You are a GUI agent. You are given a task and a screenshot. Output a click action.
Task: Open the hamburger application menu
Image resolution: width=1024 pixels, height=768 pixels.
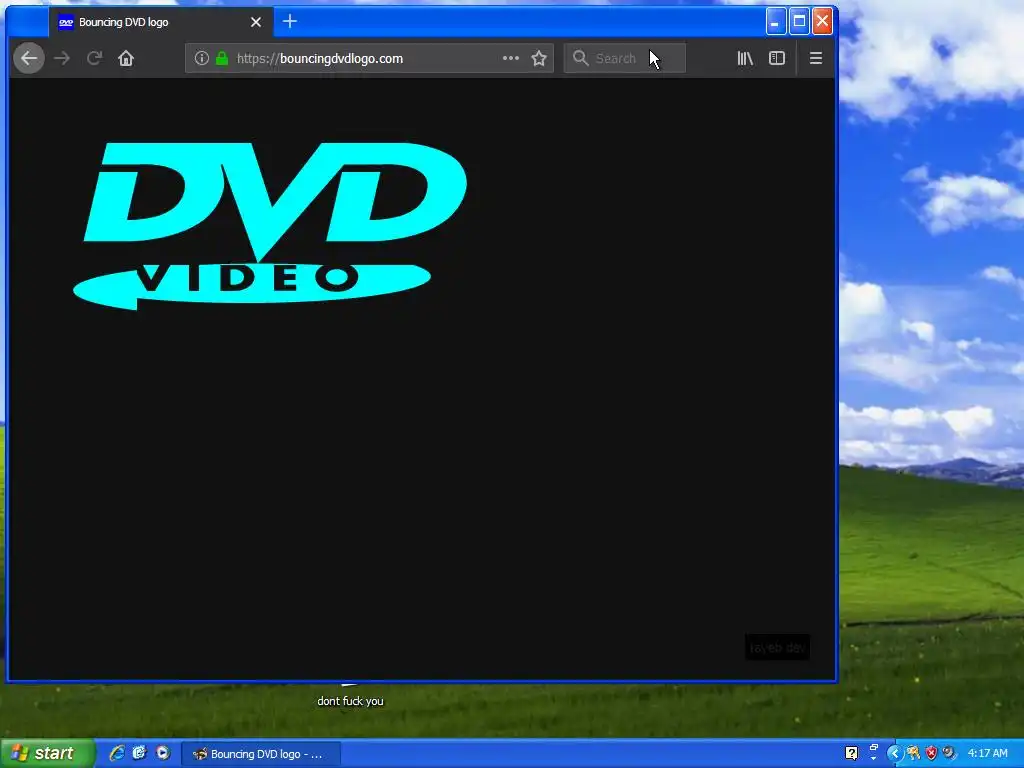coord(816,58)
